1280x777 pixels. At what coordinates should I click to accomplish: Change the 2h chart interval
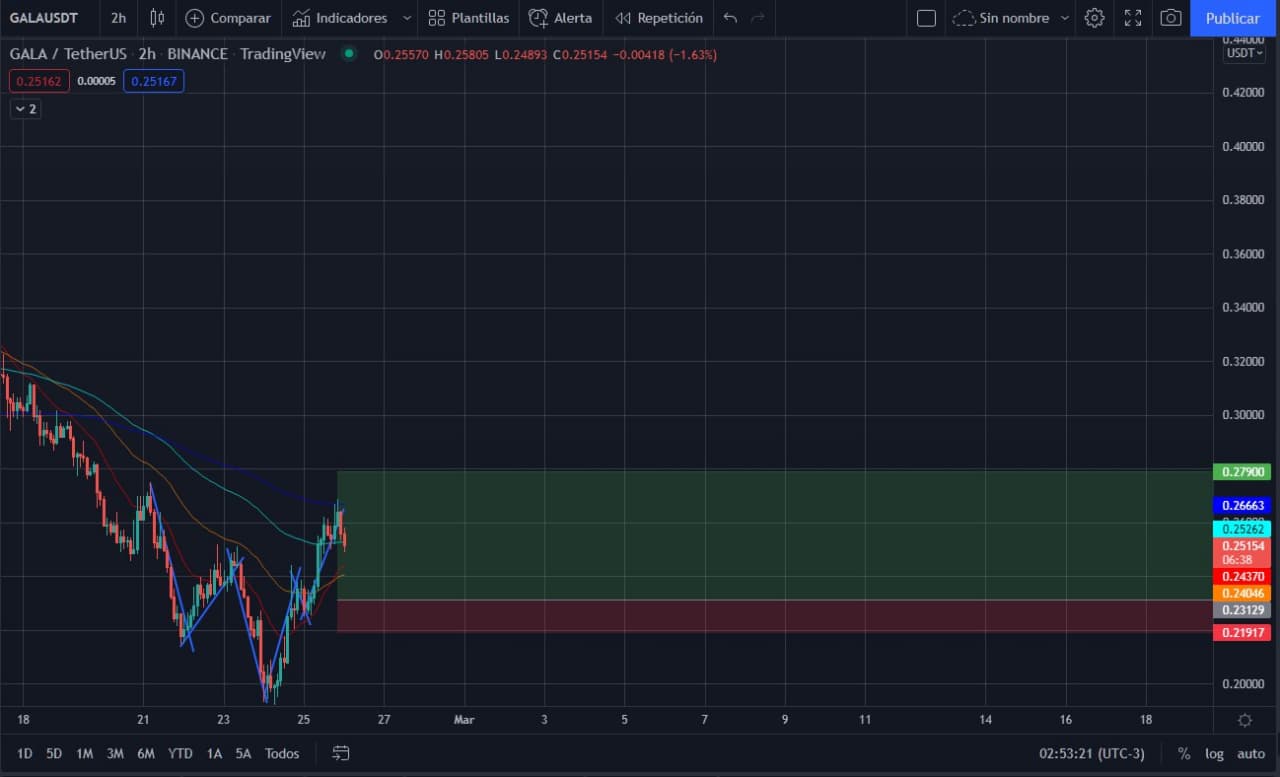point(118,18)
